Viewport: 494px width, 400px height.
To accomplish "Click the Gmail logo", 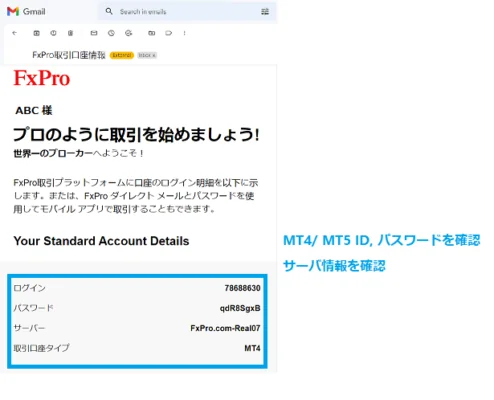I will tap(26, 12).
